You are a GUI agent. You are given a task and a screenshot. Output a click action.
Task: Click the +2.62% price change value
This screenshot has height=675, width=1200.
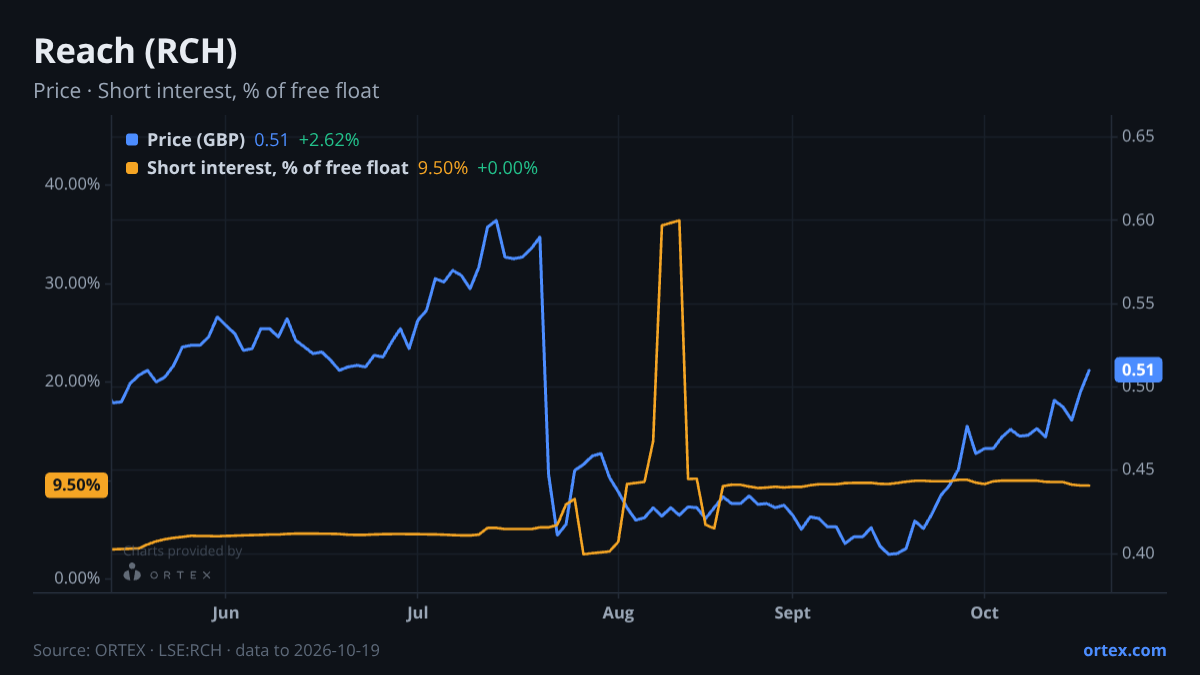pos(329,139)
